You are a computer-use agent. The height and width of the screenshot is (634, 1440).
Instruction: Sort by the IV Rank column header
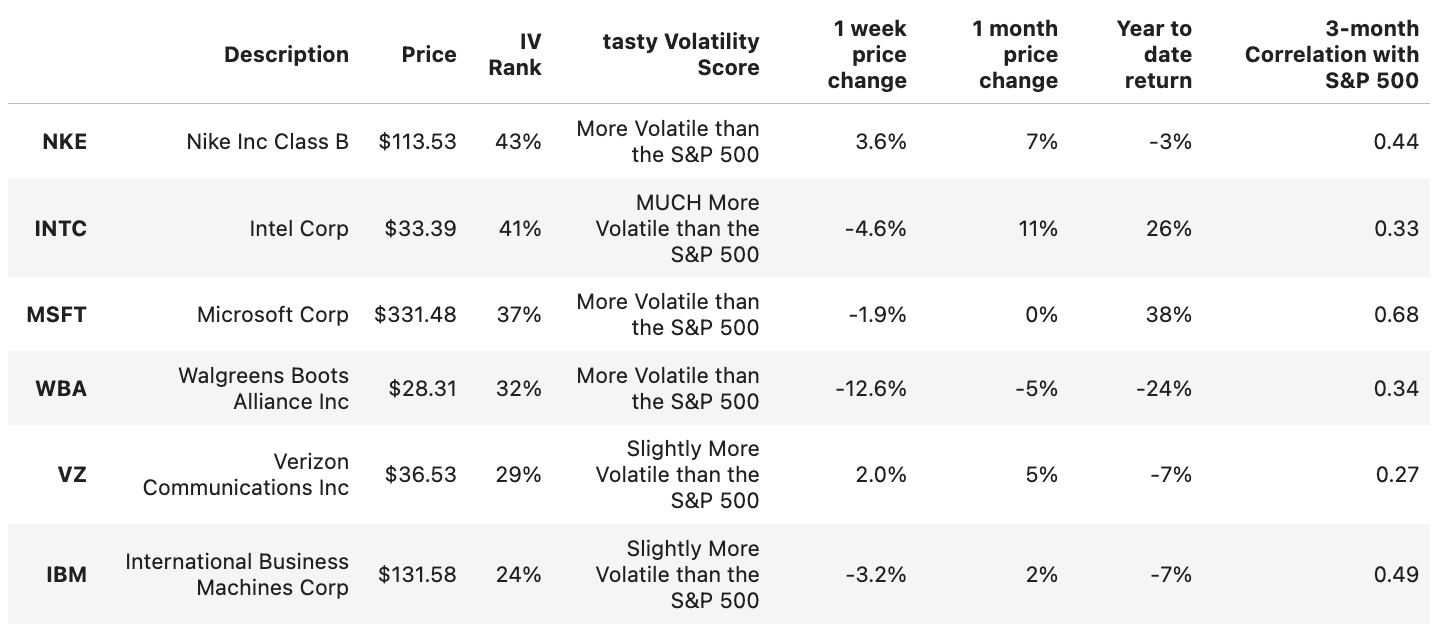[516, 55]
